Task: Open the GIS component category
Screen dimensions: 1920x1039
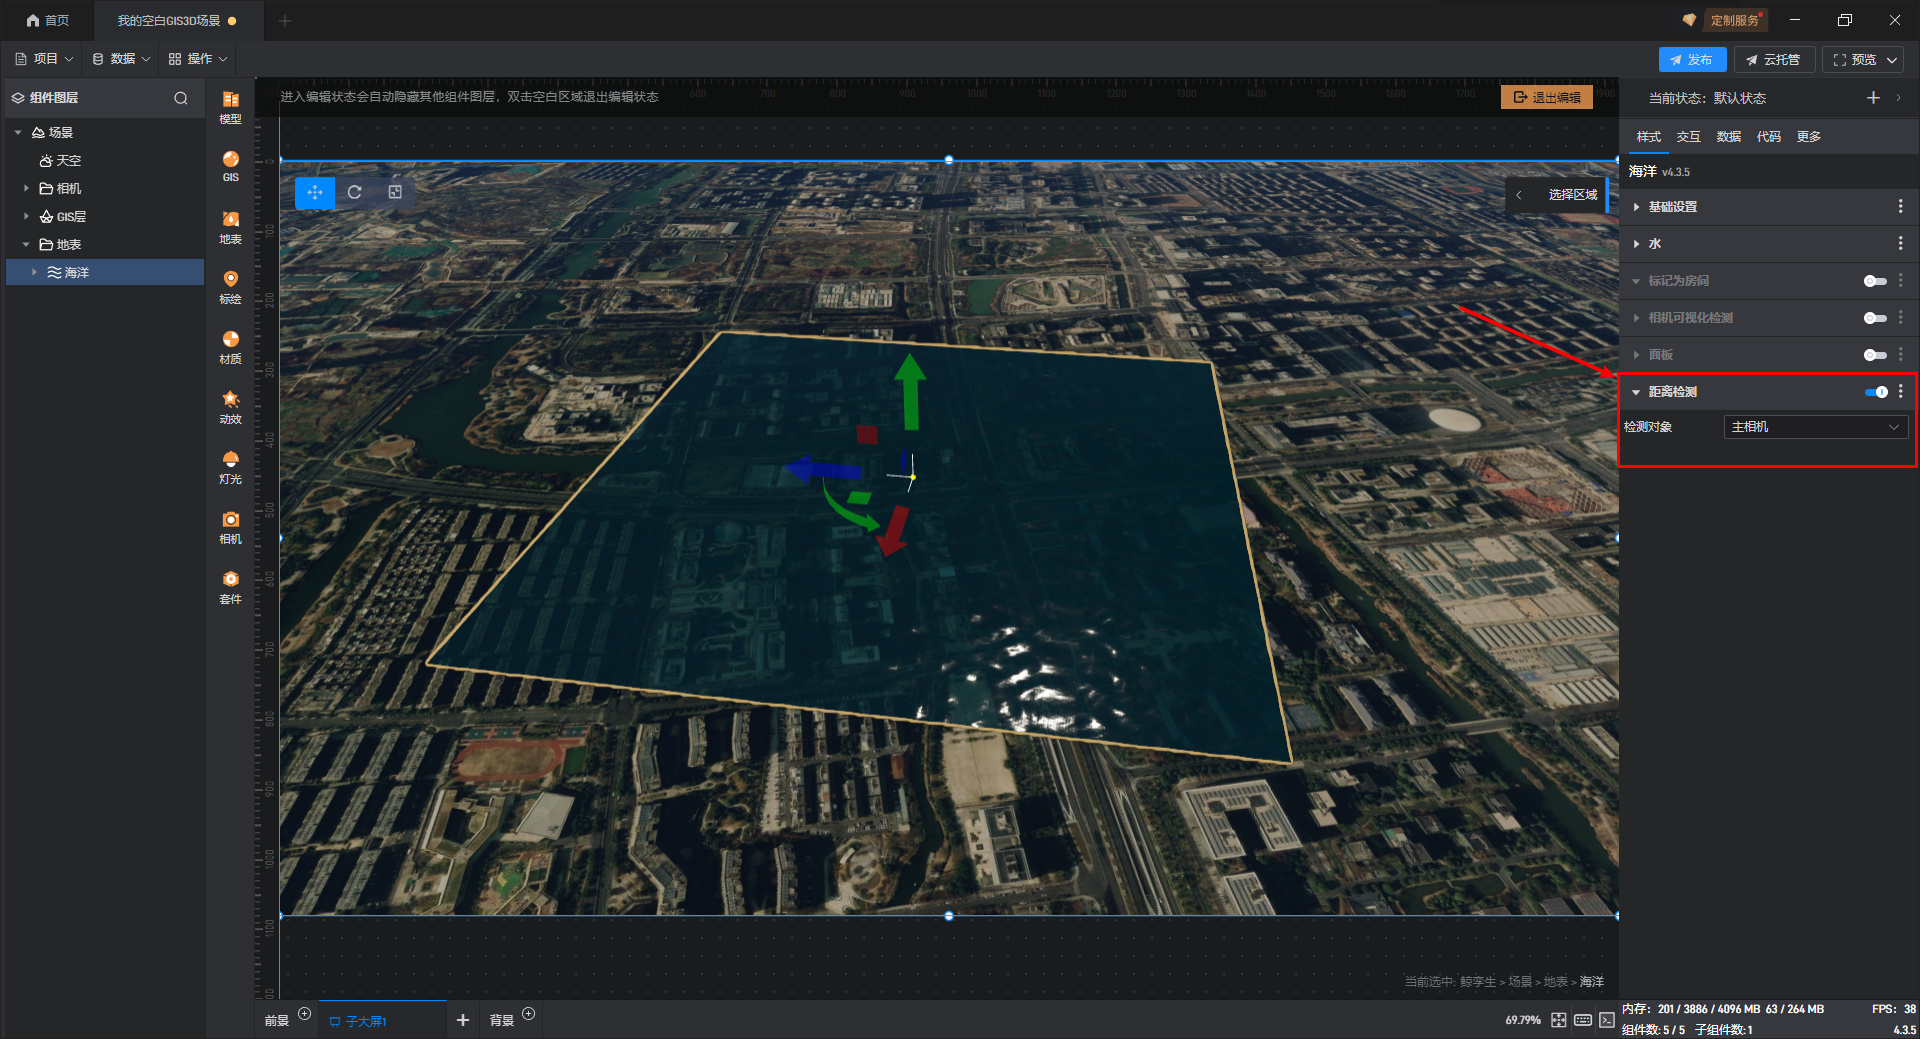Action: point(230,165)
